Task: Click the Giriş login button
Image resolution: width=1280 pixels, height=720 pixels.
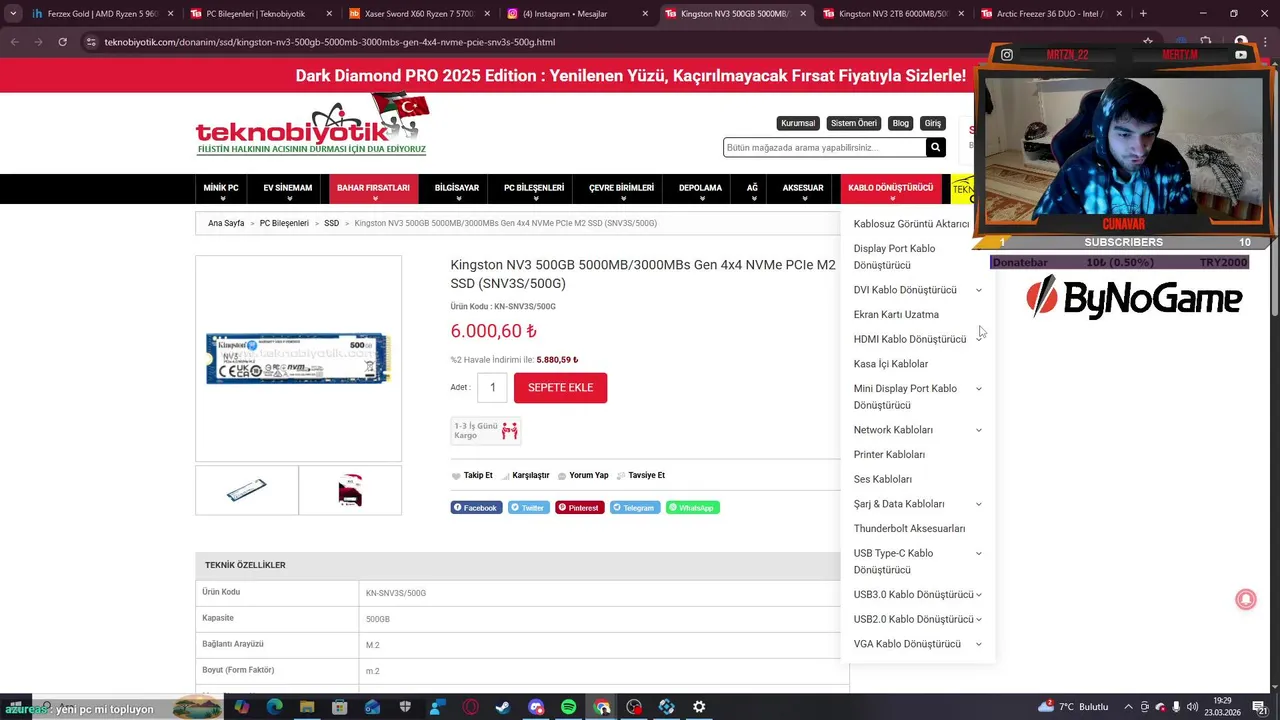Action: point(933,123)
